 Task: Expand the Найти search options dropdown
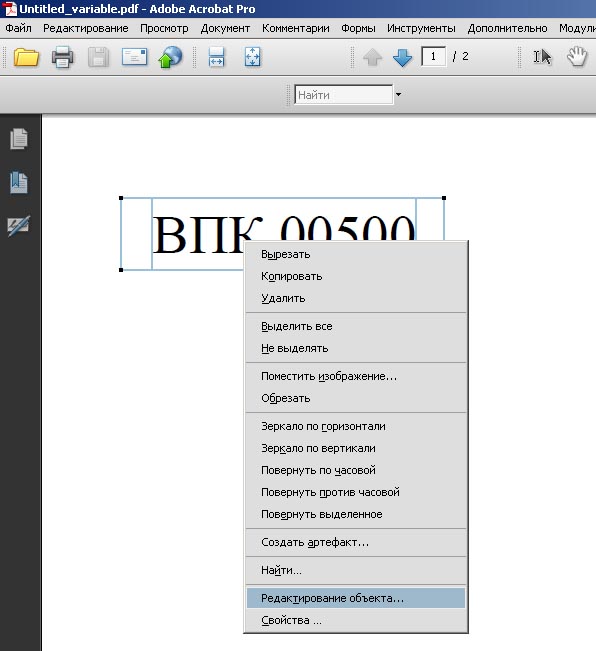tap(398, 95)
